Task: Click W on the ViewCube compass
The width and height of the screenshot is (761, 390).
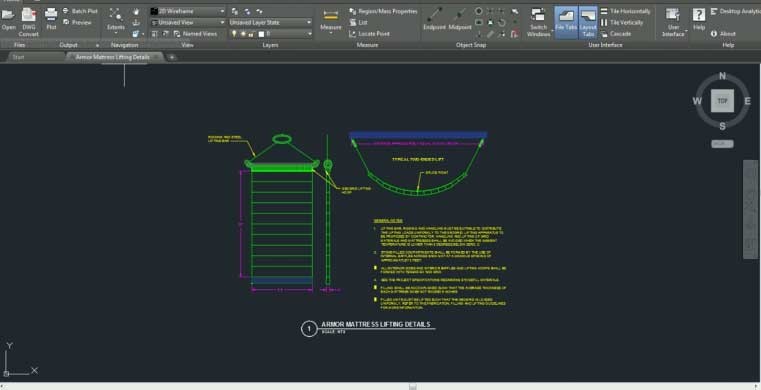Action: pos(697,101)
